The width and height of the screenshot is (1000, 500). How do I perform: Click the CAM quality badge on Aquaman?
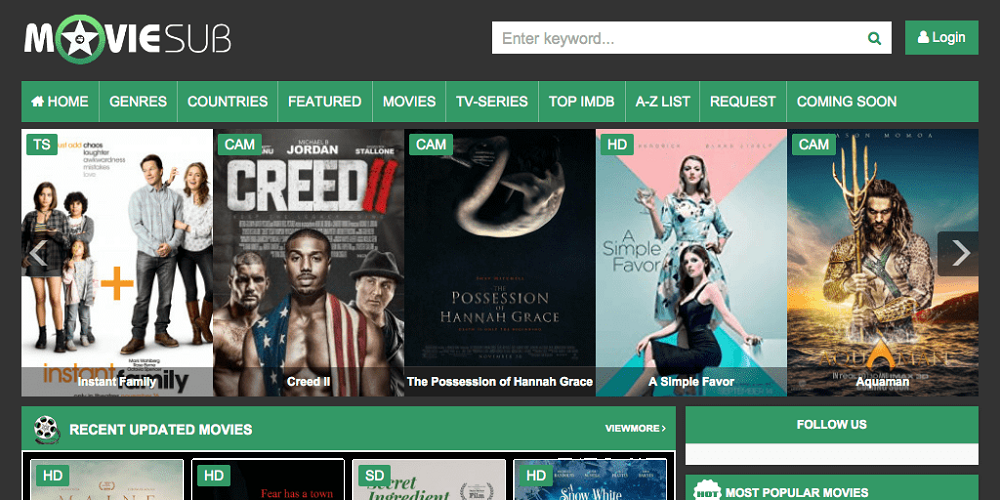click(x=814, y=145)
